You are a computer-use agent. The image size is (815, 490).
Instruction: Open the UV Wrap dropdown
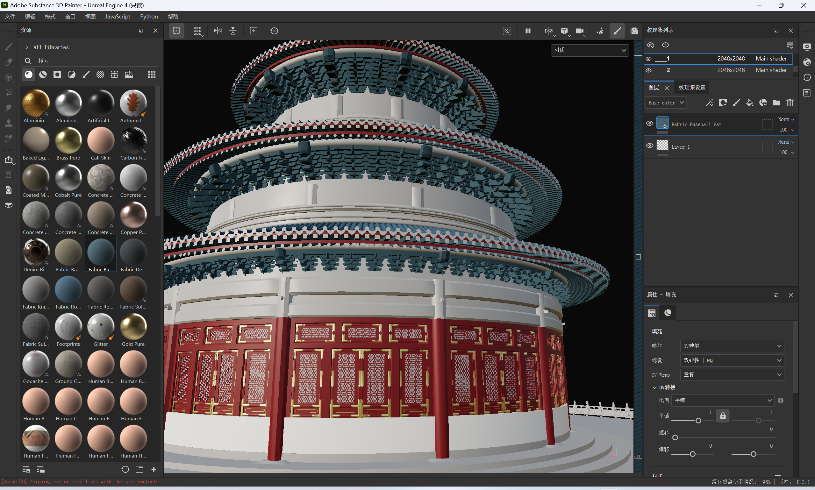[732, 374]
